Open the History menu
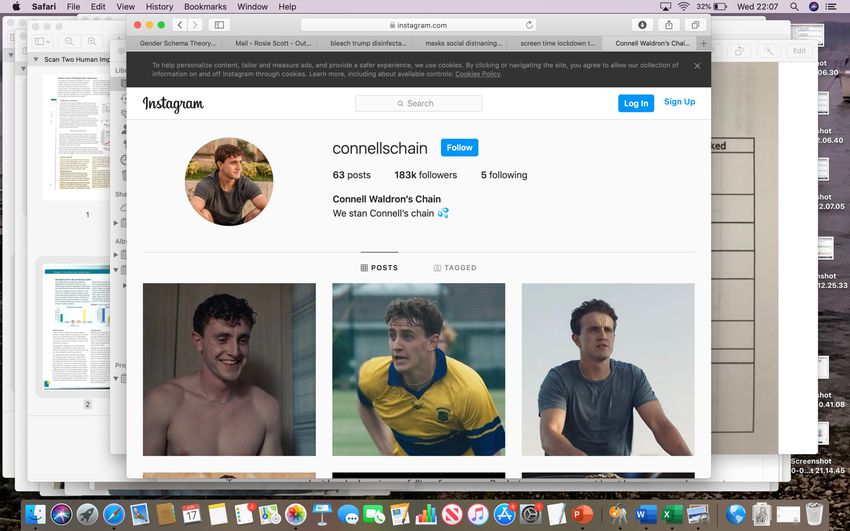 159,7
